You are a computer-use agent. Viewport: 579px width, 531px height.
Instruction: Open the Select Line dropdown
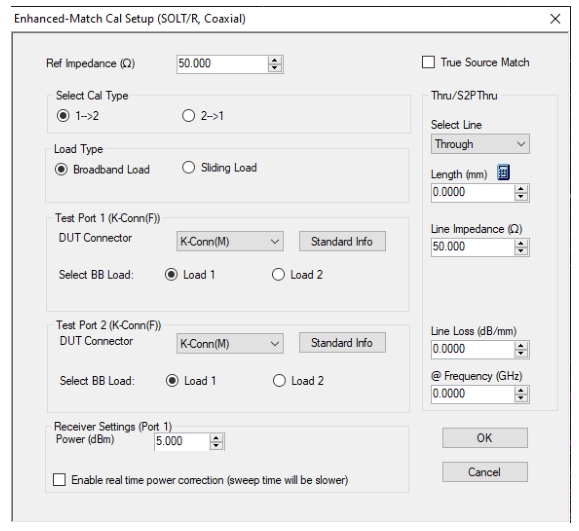[x=480, y=144]
